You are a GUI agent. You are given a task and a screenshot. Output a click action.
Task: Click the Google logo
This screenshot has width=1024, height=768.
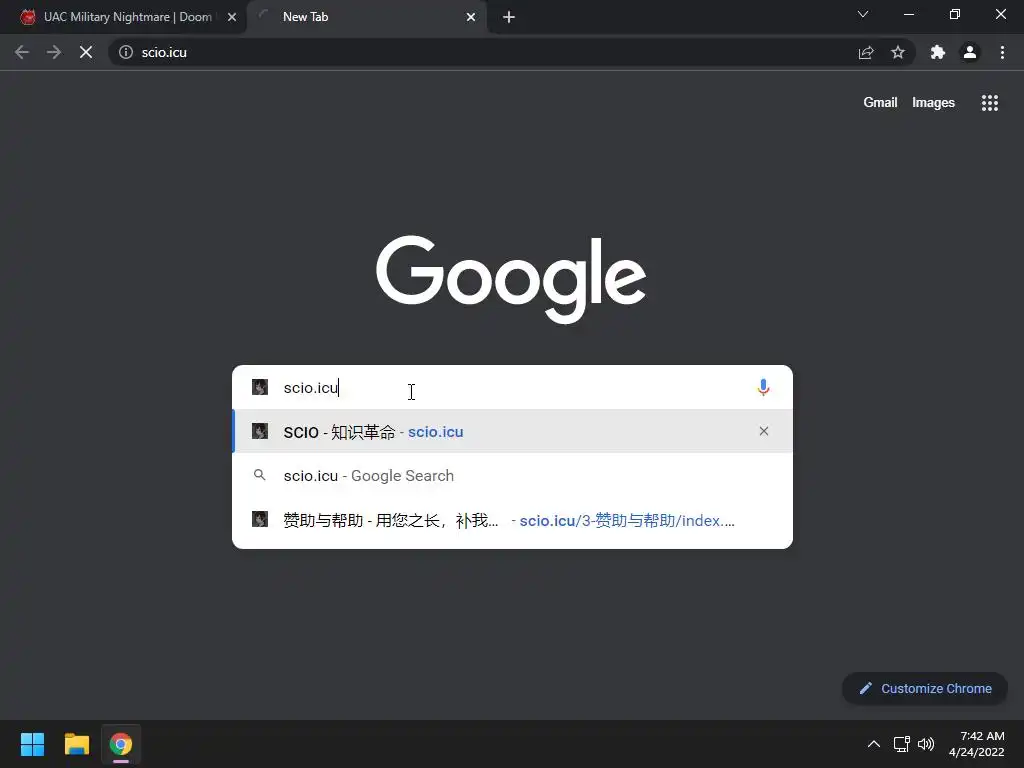pyautogui.click(x=511, y=278)
